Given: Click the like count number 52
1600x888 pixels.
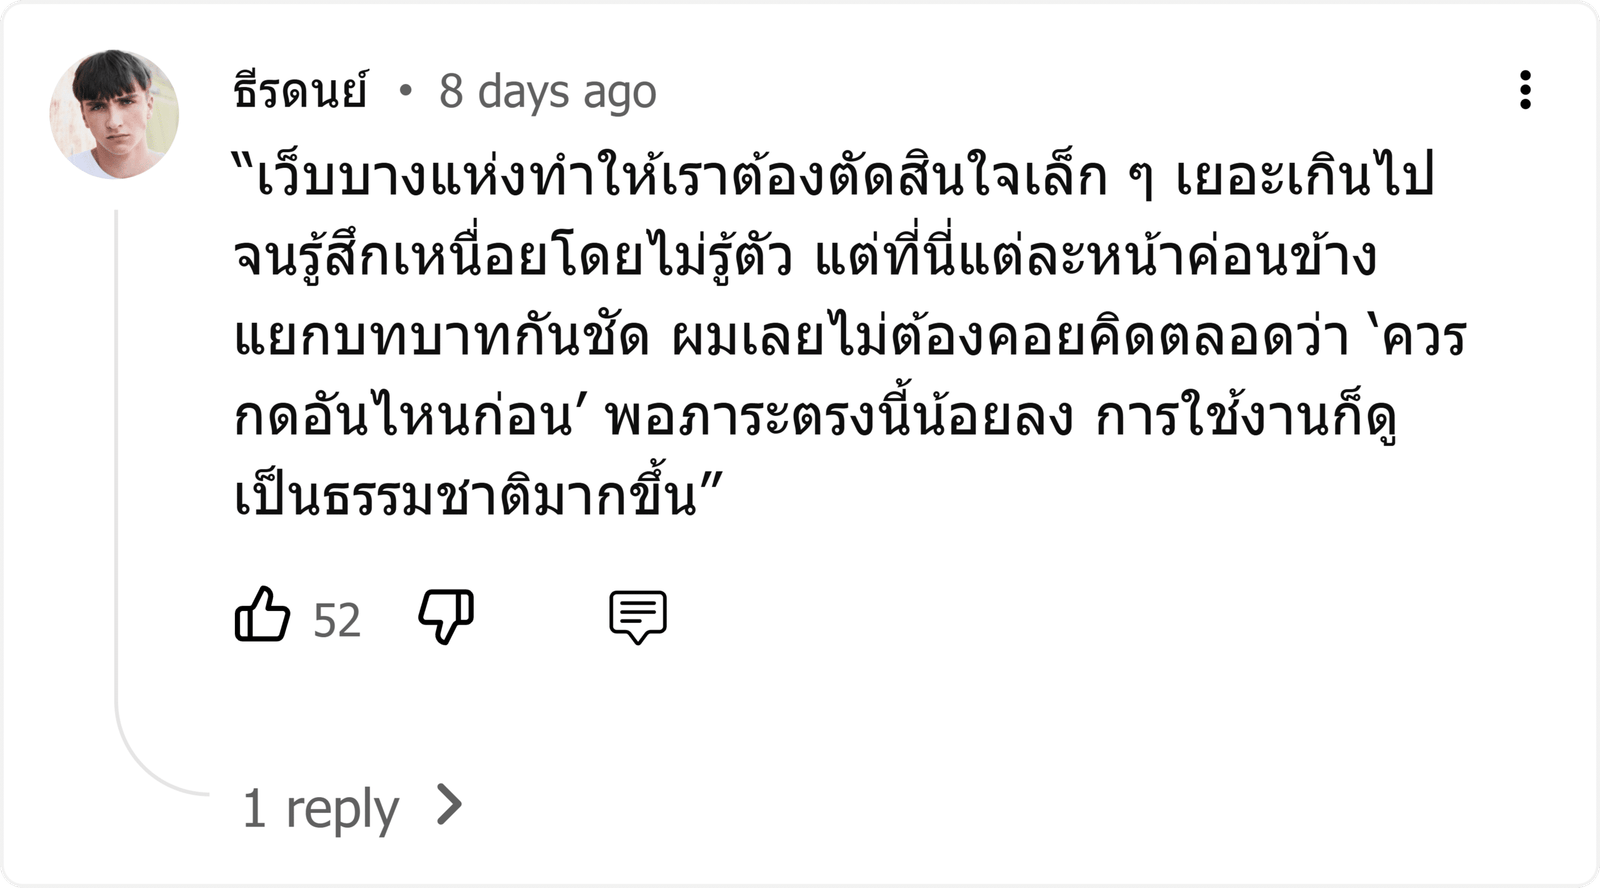Looking at the screenshot, I should pos(336,620).
